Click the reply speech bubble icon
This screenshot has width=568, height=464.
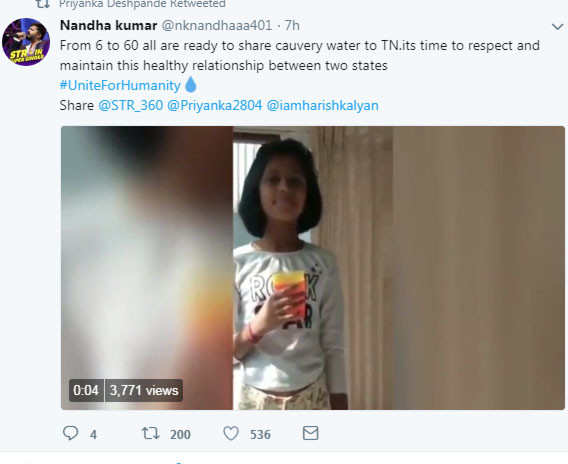pos(70,433)
